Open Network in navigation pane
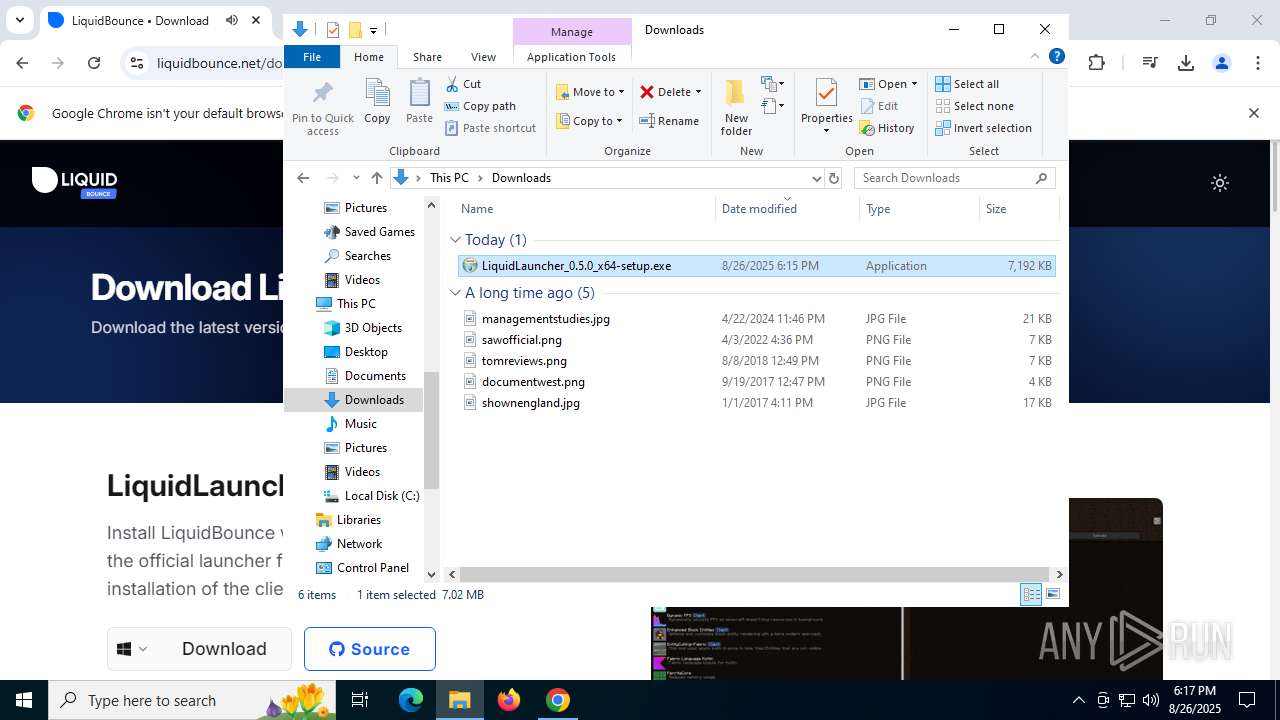 (x=349, y=544)
